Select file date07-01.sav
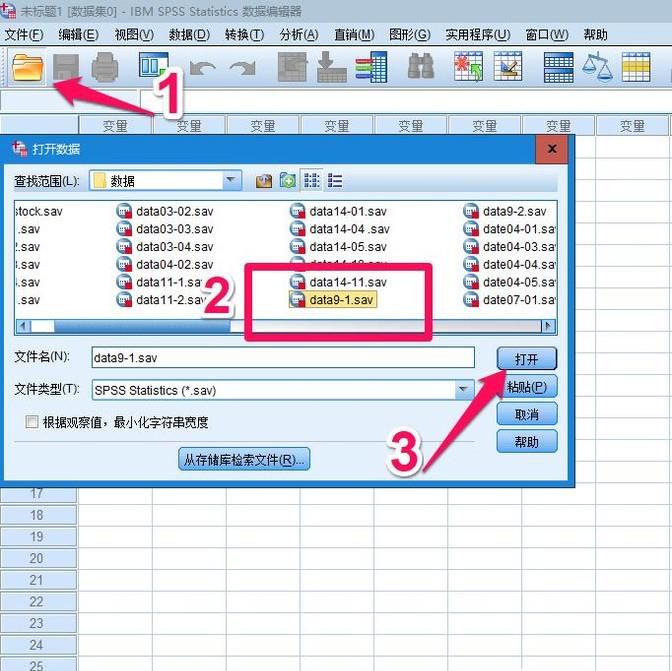This screenshot has height=671, width=672. (x=510, y=300)
